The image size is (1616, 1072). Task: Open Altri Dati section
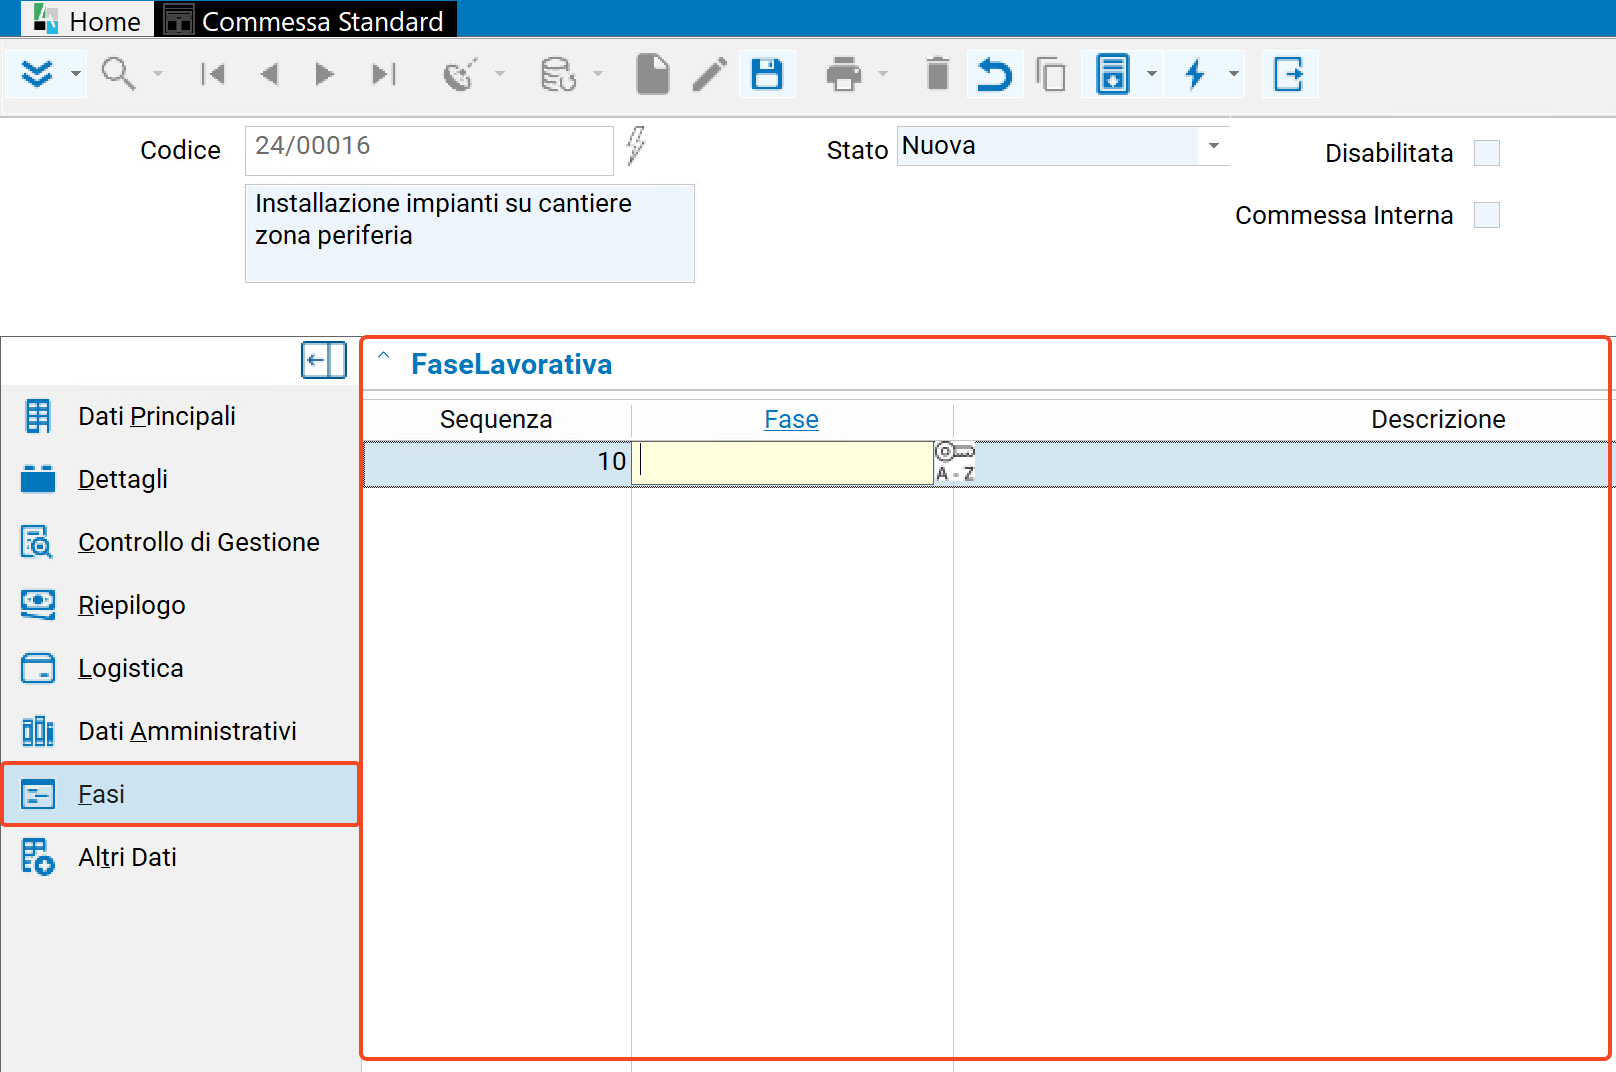180,857
